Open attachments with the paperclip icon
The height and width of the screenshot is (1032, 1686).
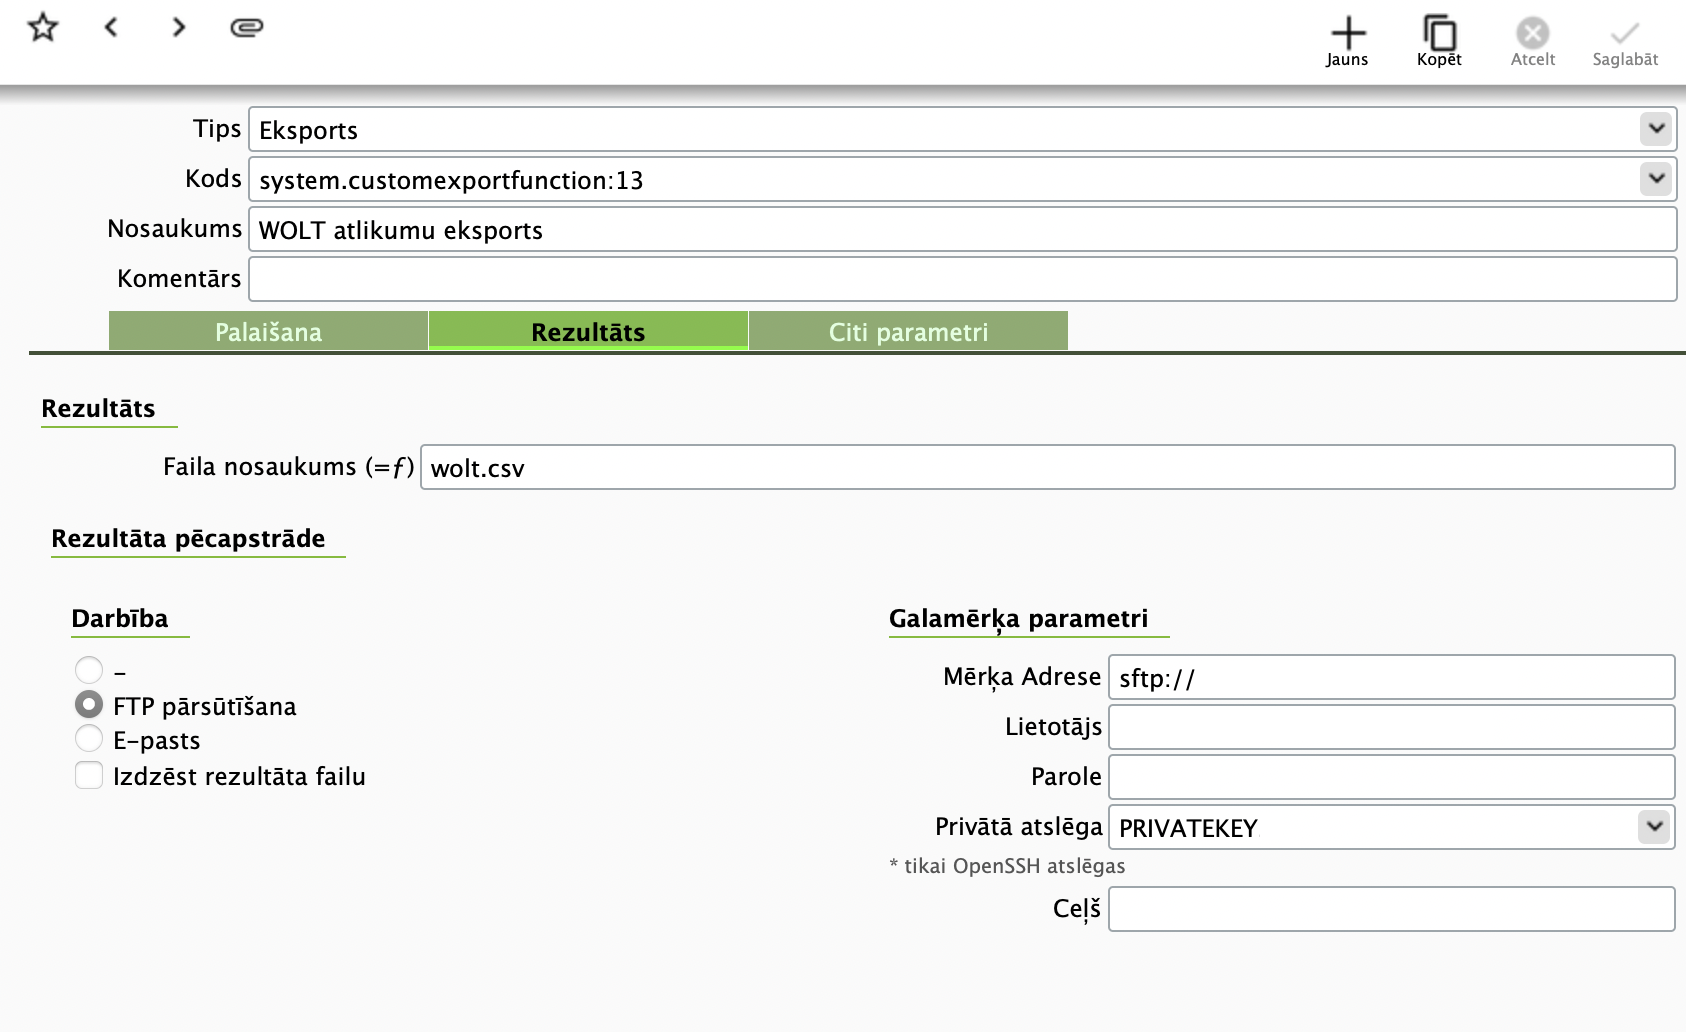click(x=246, y=27)
